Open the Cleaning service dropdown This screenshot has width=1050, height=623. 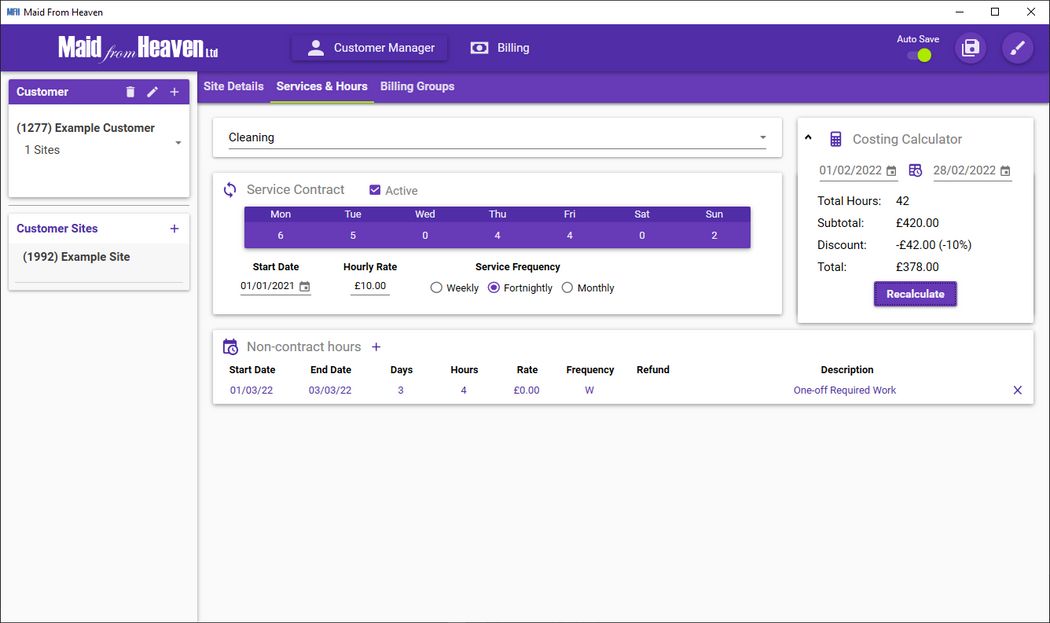pyautogui.click(x=497, y=138)
